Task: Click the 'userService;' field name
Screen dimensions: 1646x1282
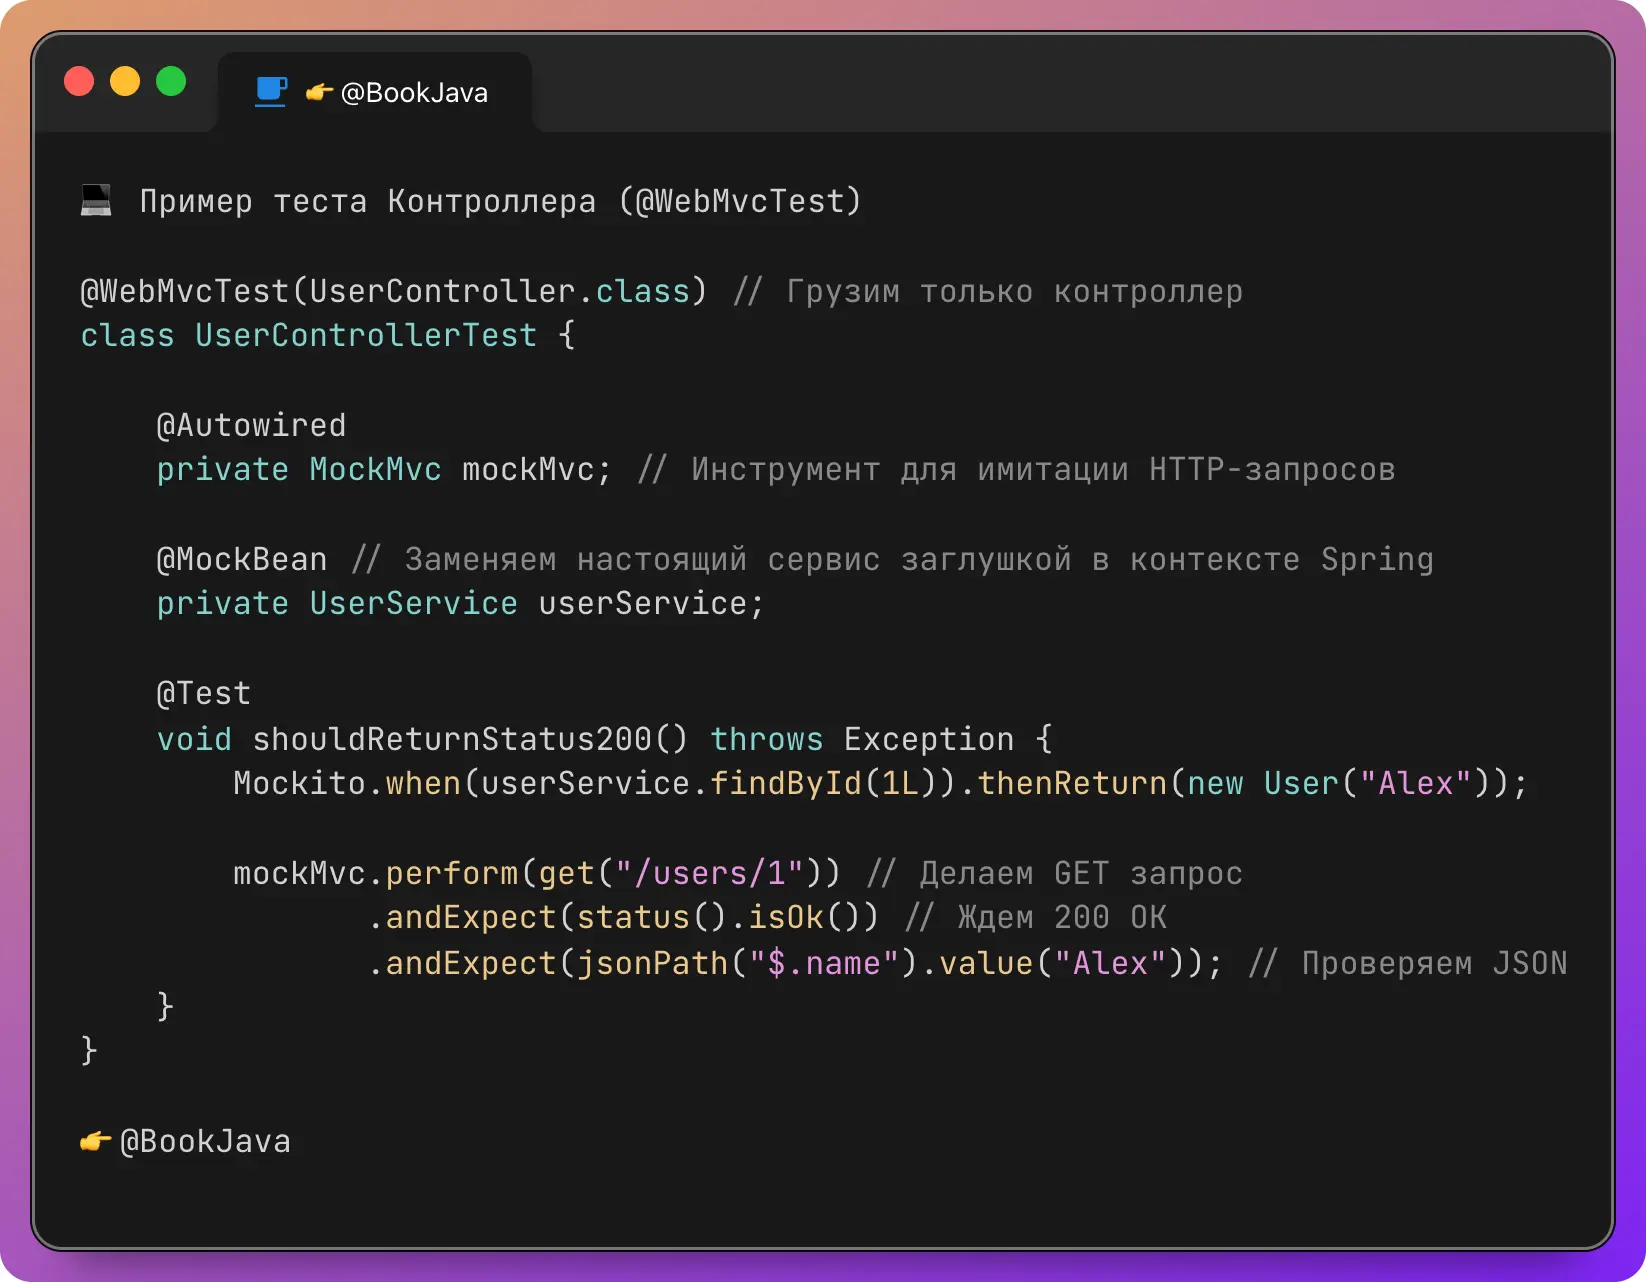Action: [651, 603]
